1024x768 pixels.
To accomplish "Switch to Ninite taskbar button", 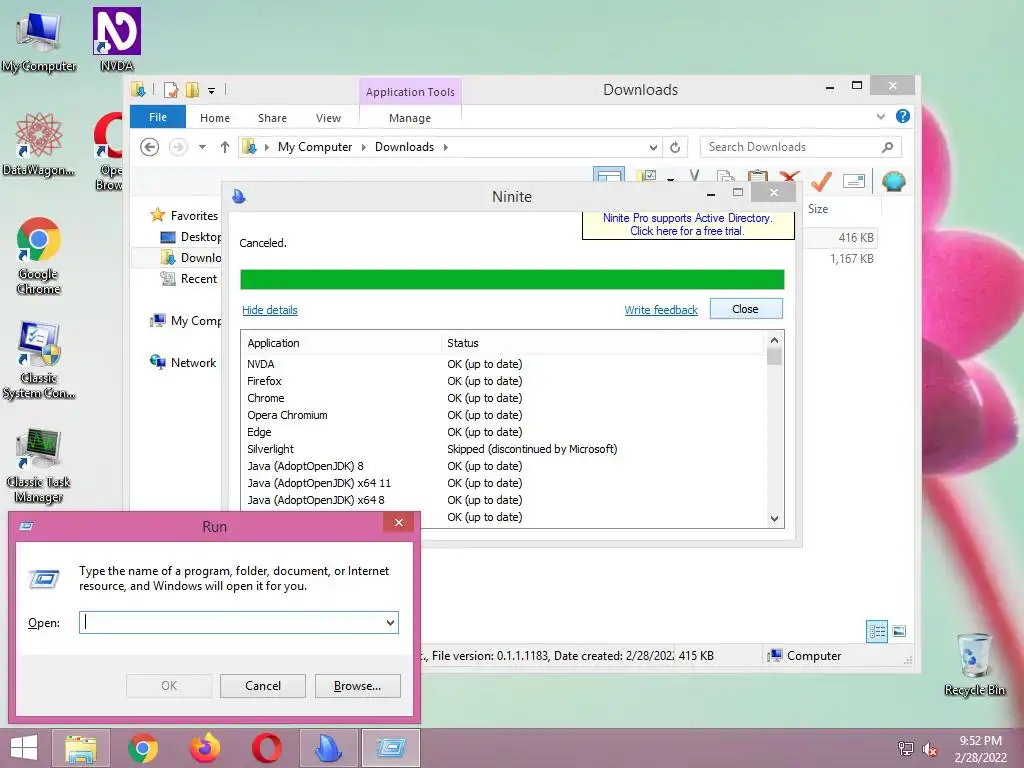I will pyautogui.click(x=328, y=748).
